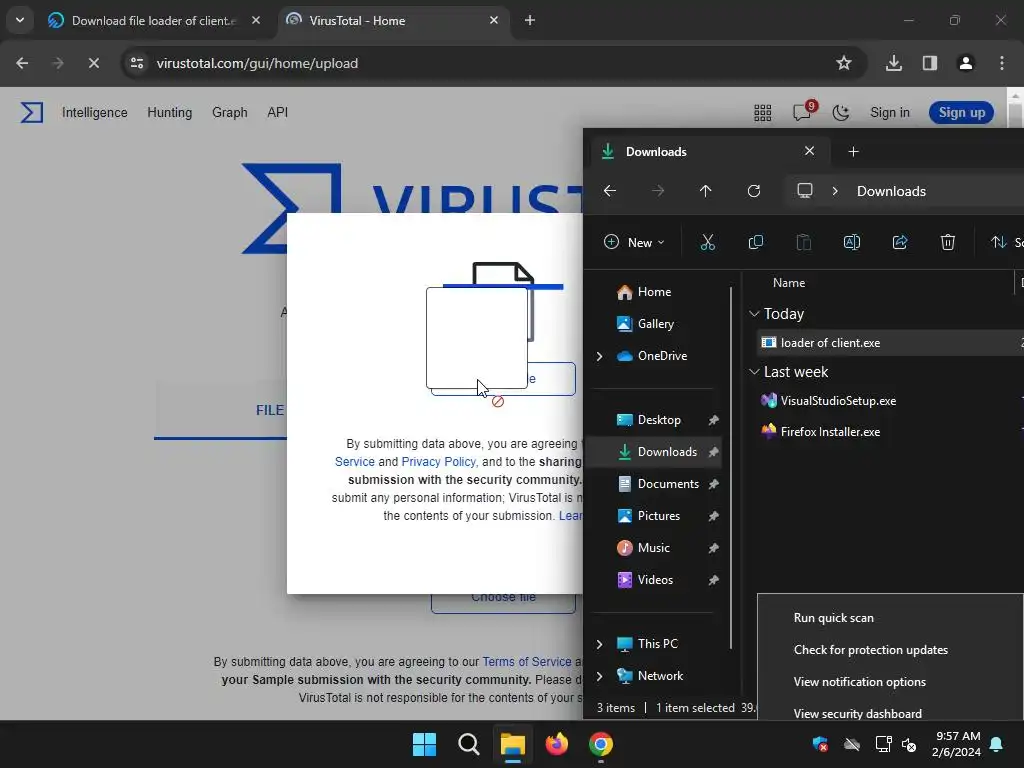Go up one folder level in Explorer
This screenshot has height=768, width=1024.
point(705,191)
